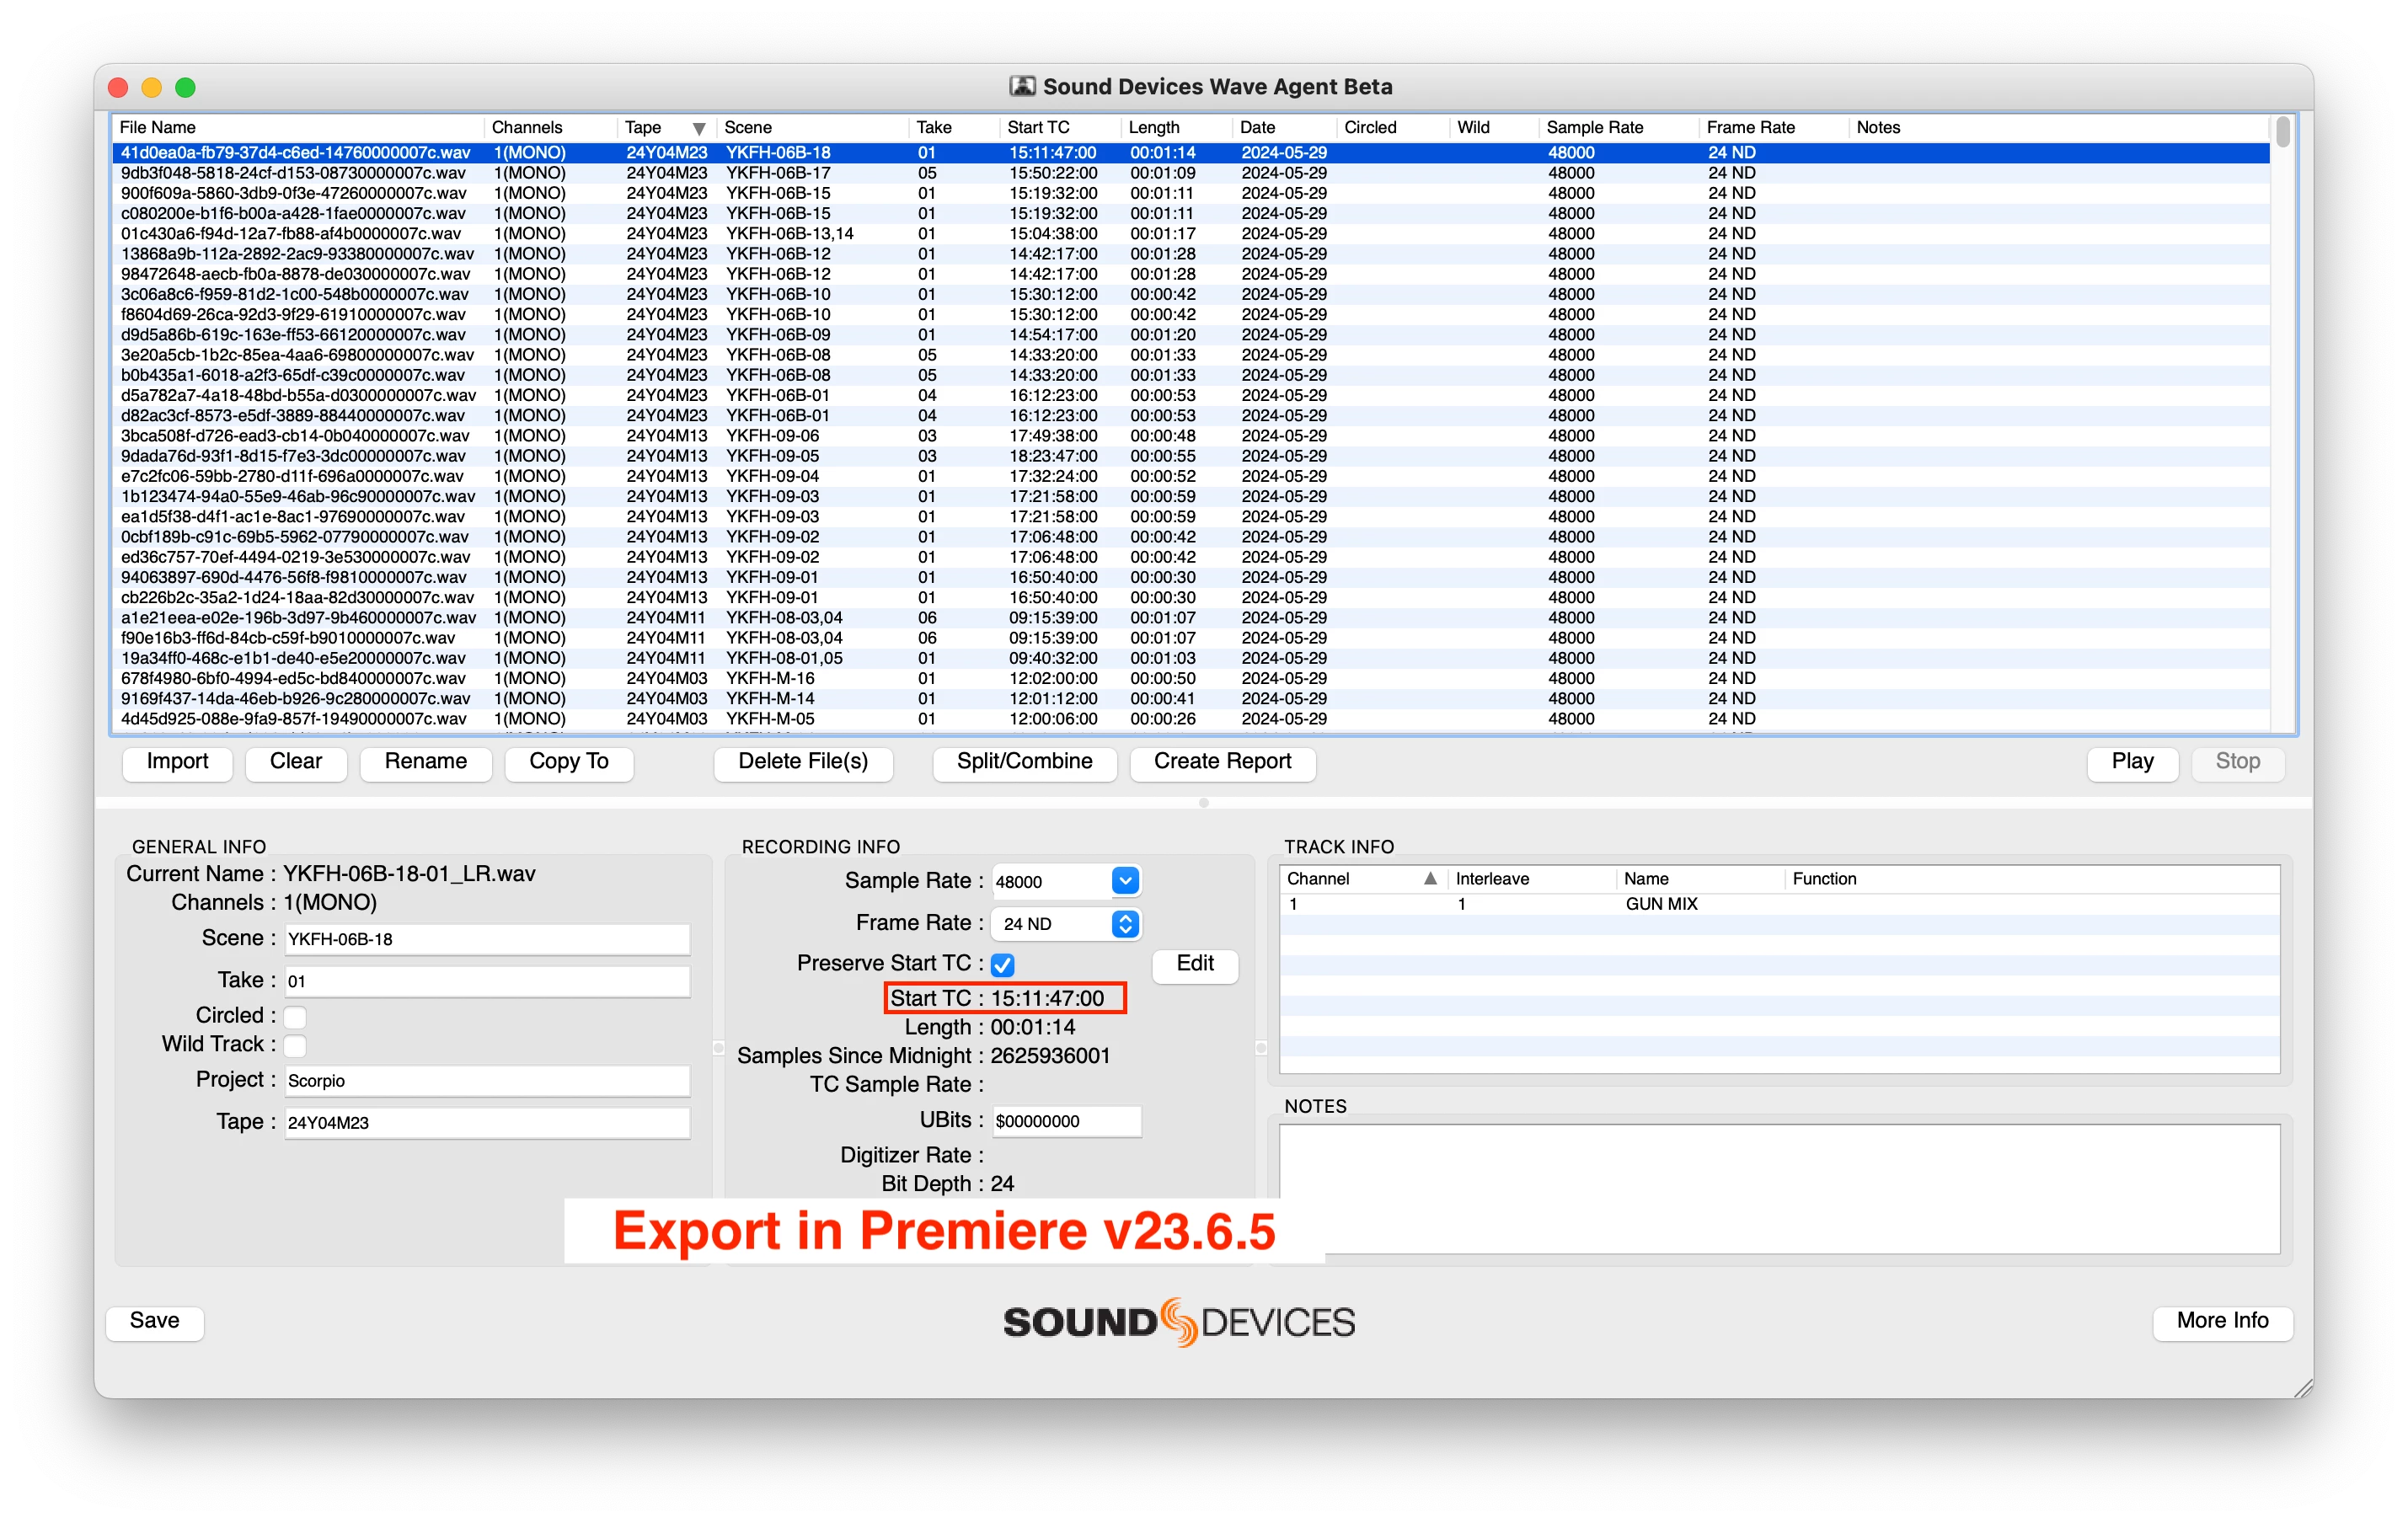This screenshot has width=2408, height=1523.
Task: Click into the Scene text field
Action: pos(487,939)
